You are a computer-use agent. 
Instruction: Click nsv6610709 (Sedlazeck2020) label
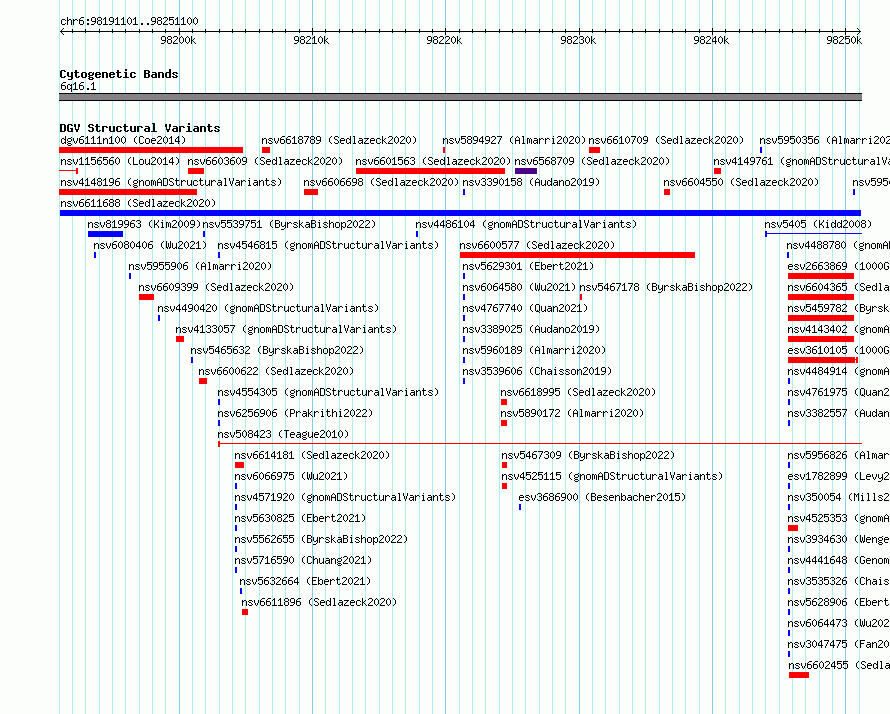tap(666, 140)
